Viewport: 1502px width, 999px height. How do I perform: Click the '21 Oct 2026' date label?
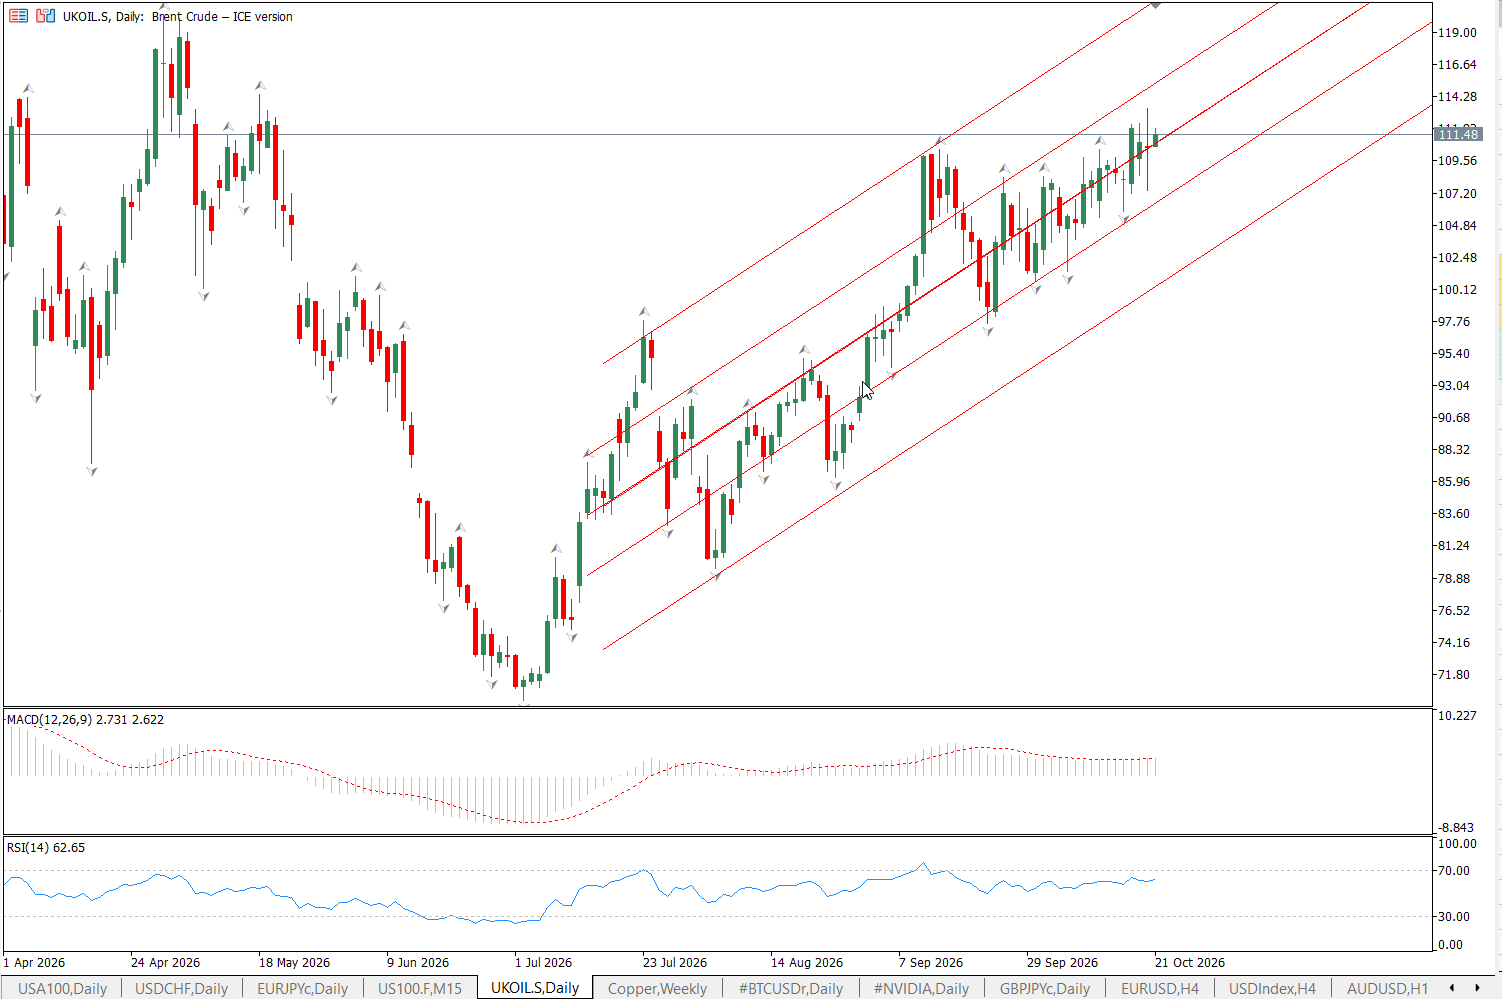1190,963
